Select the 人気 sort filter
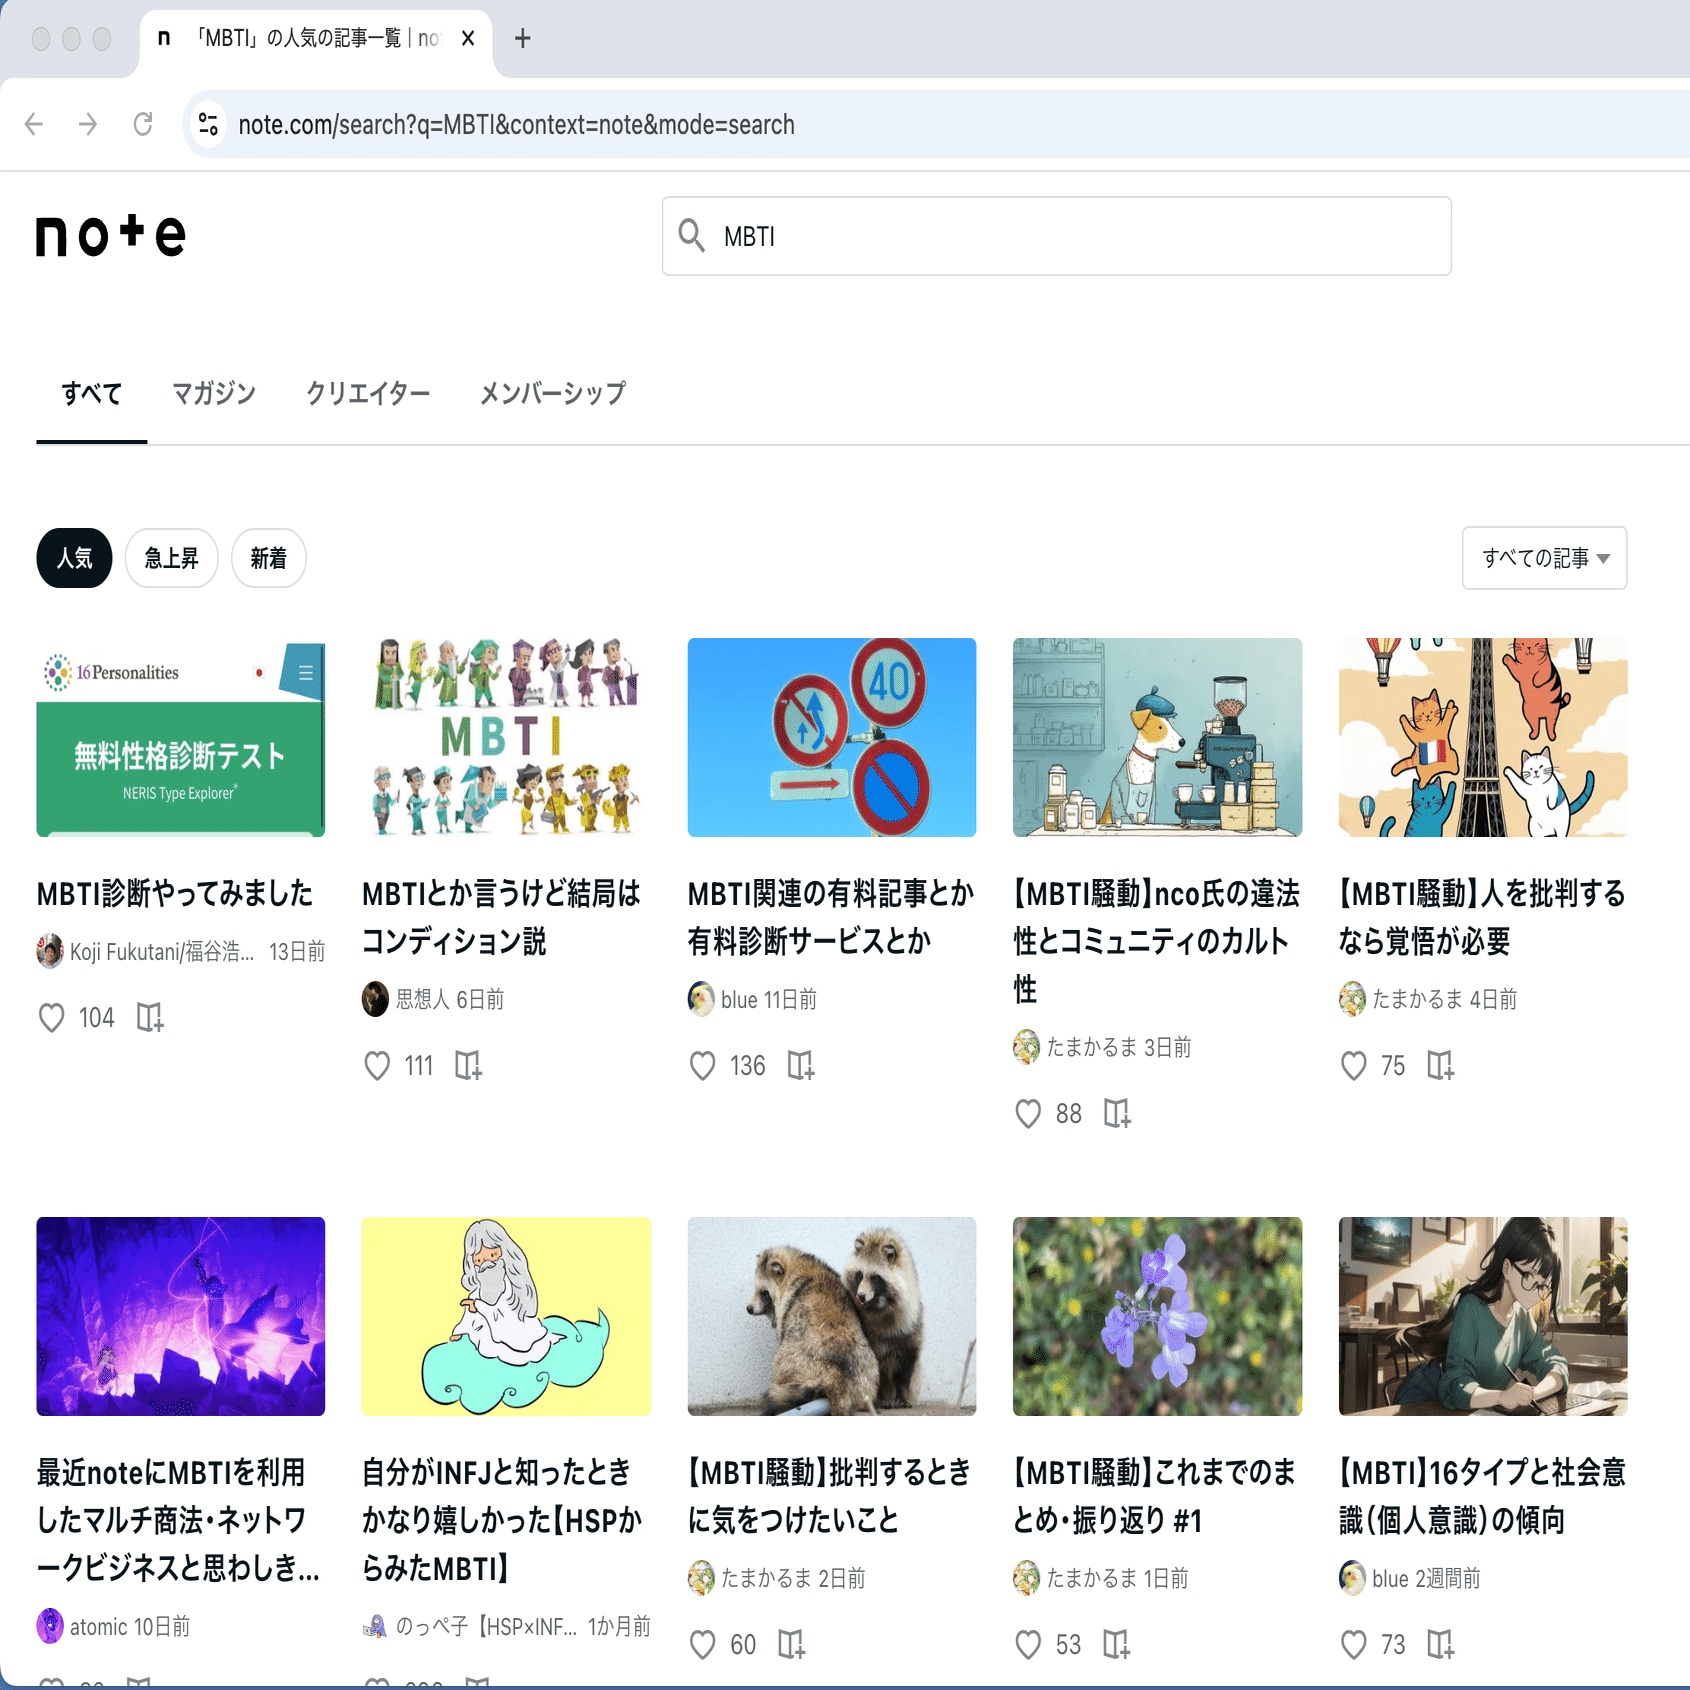The height and width of the screenshot is (1690, 1690). (74, 558)
